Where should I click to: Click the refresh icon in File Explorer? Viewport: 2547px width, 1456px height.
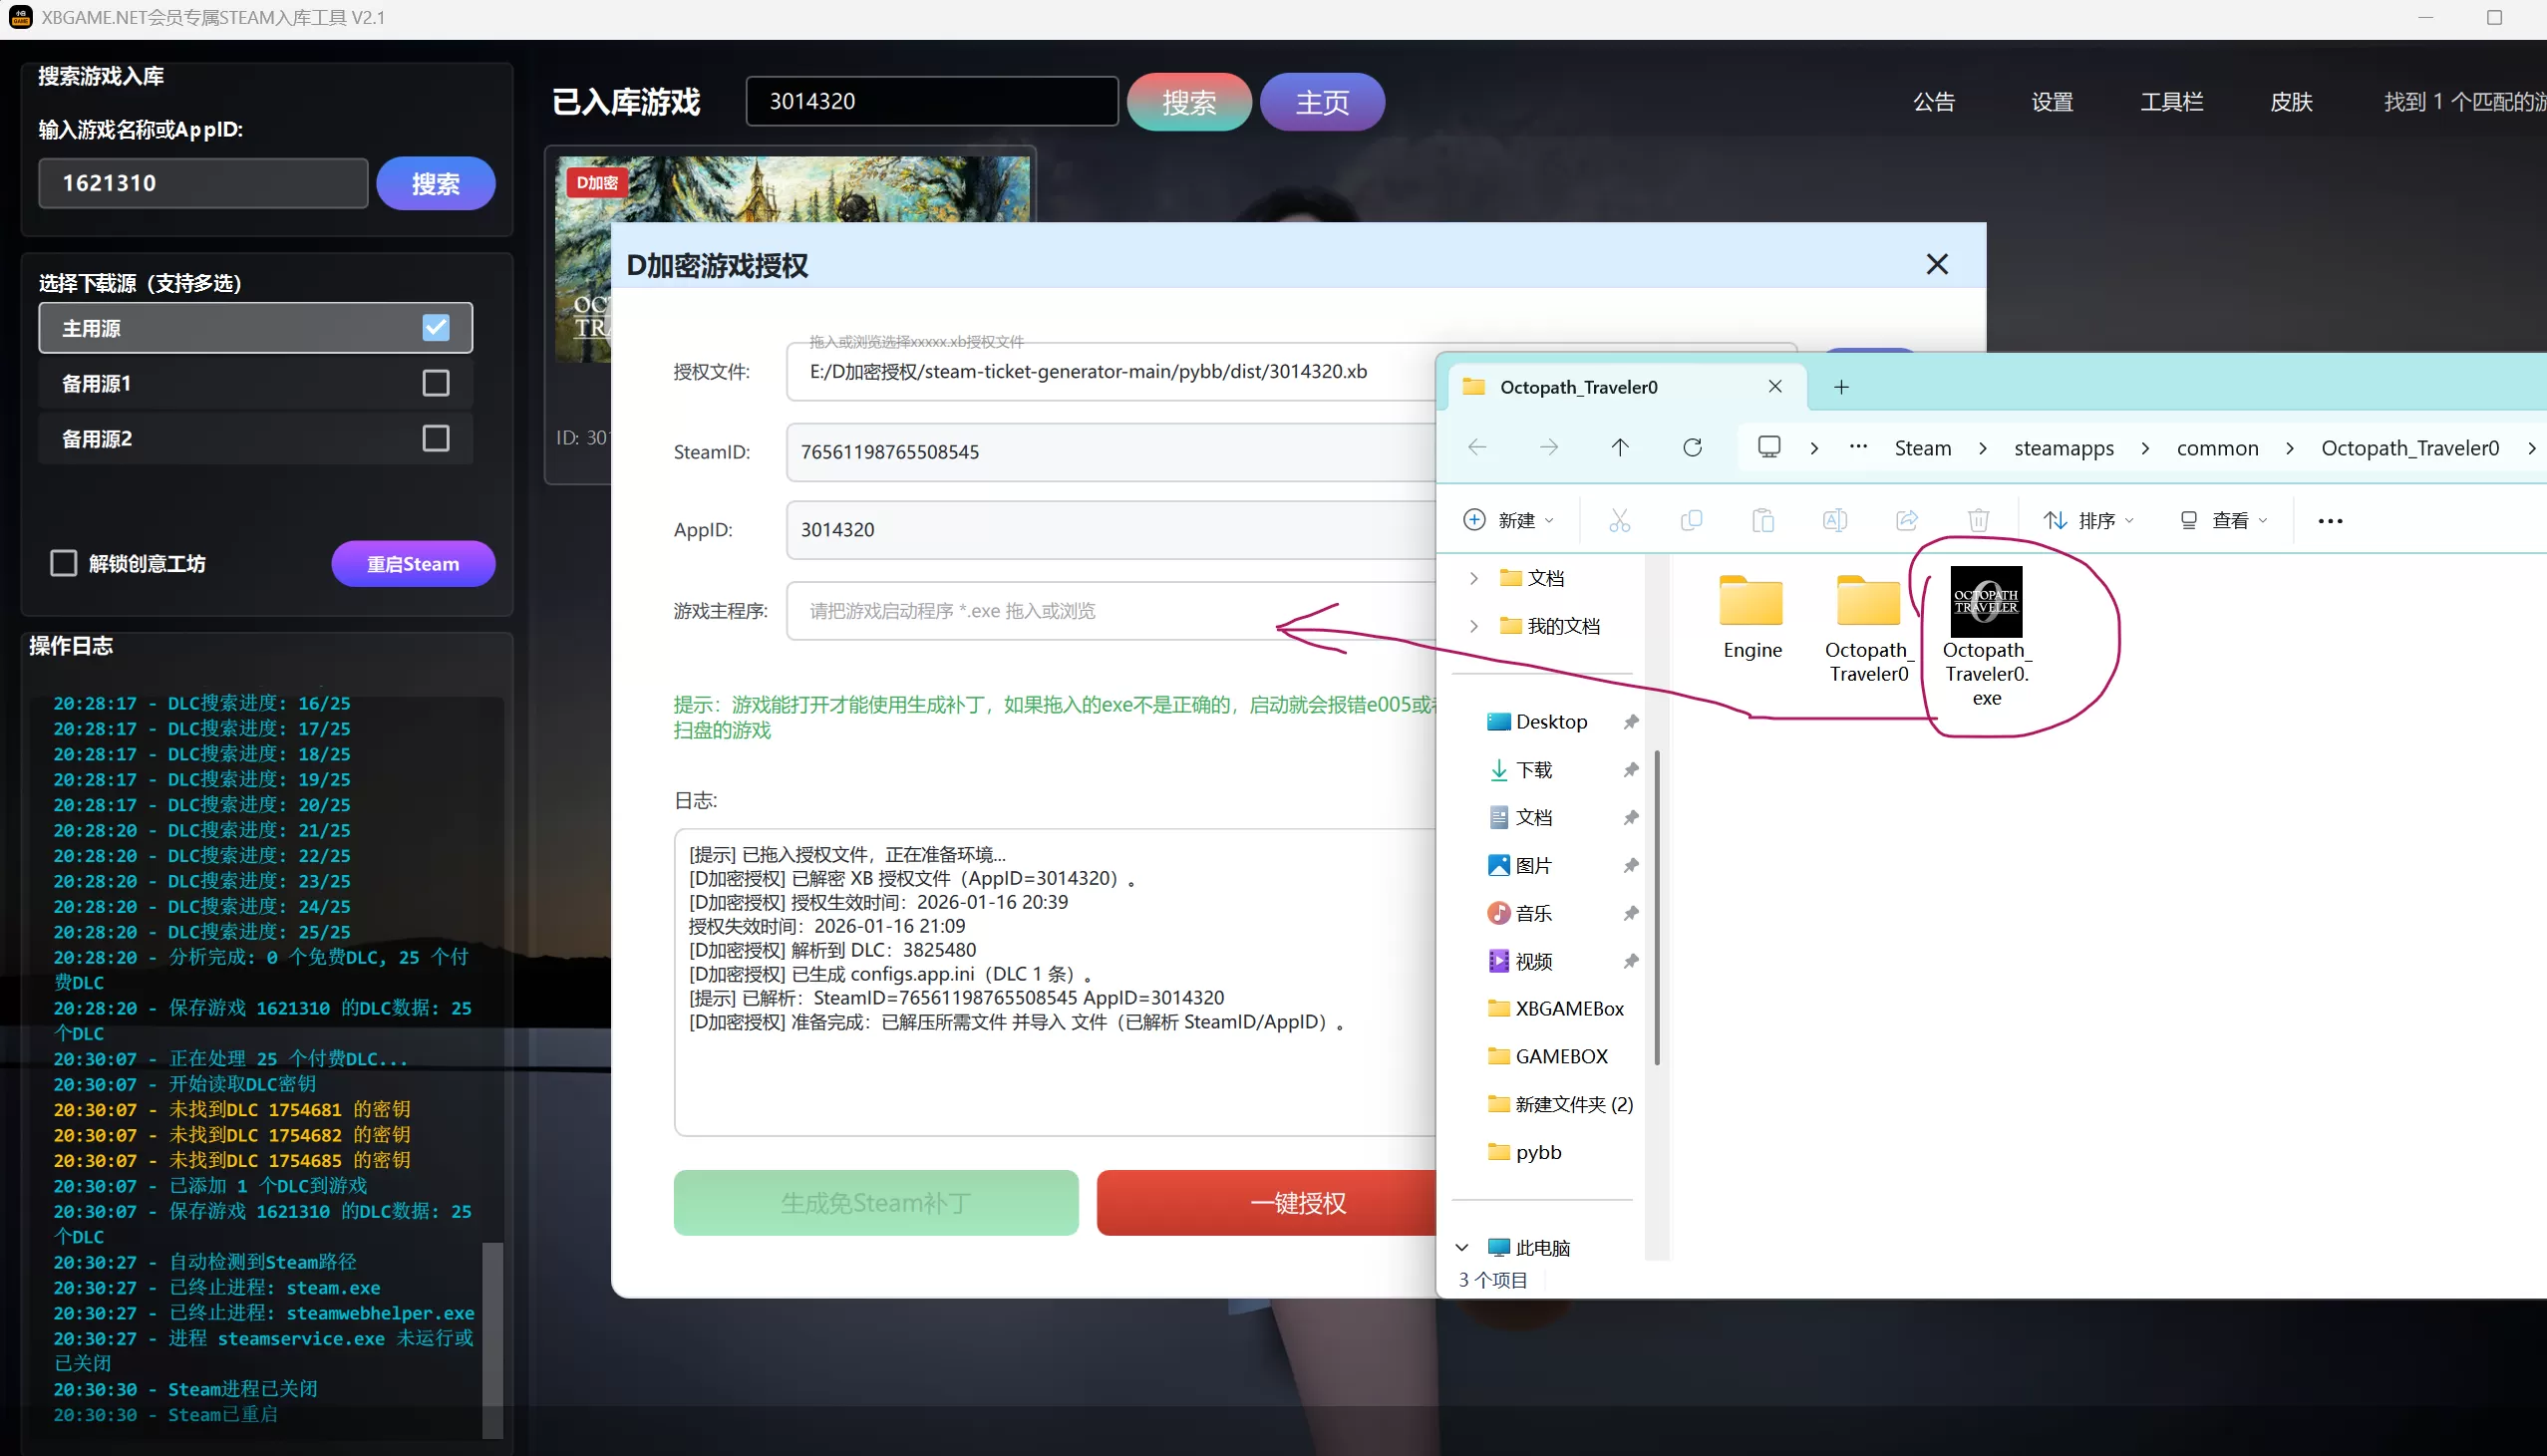click(1692, 447)
